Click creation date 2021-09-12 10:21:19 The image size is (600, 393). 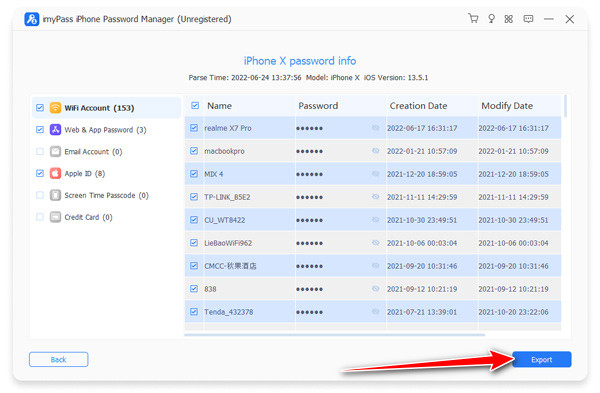(422, 289)
